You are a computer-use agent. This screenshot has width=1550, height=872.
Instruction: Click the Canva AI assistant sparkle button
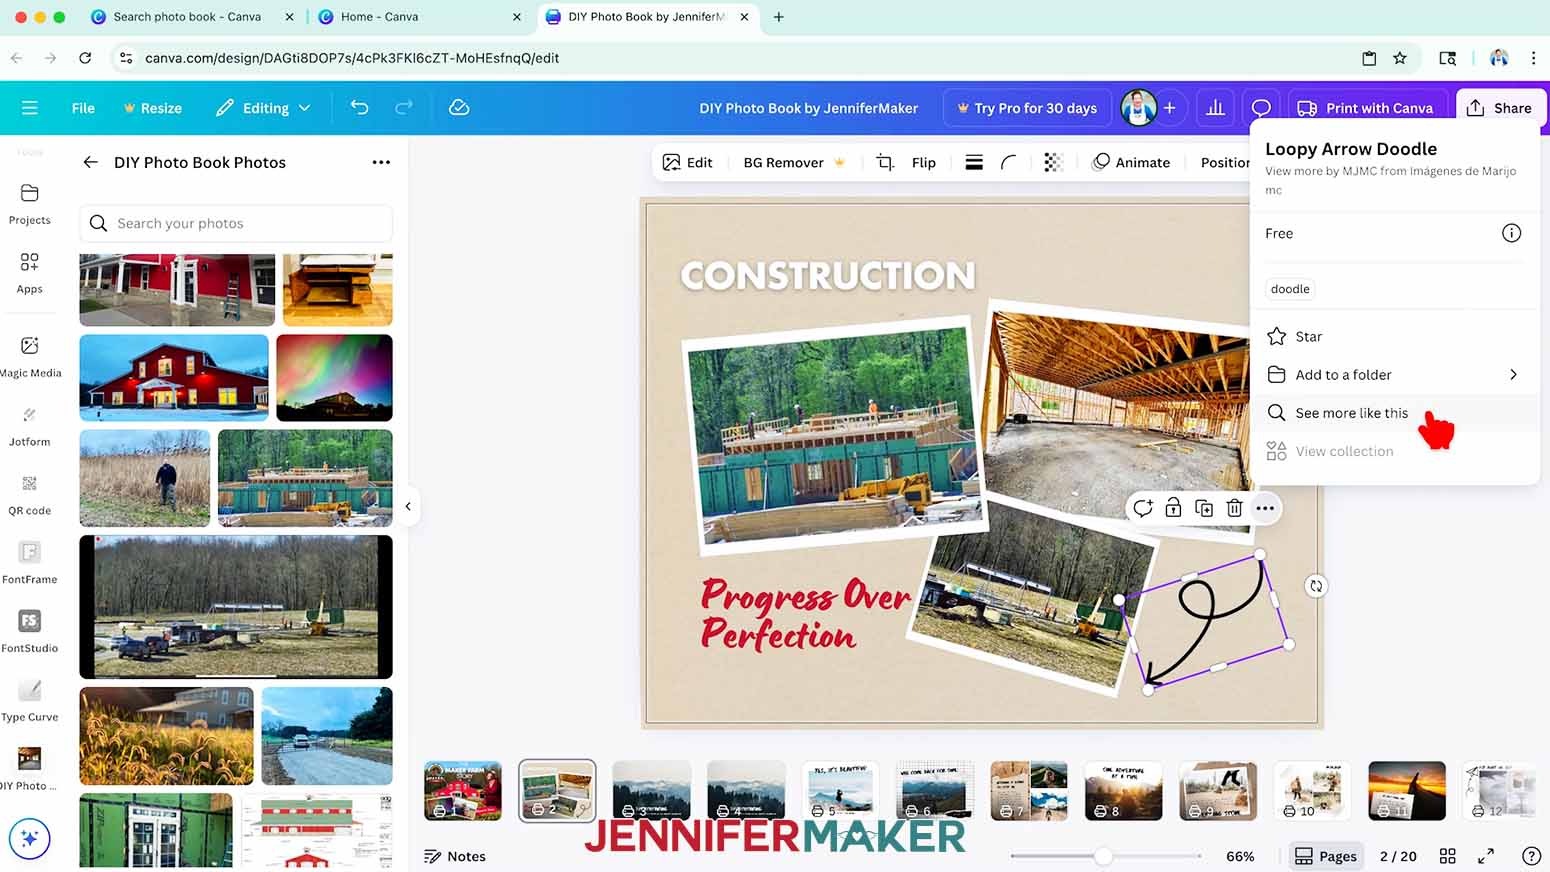coord(29,839)
